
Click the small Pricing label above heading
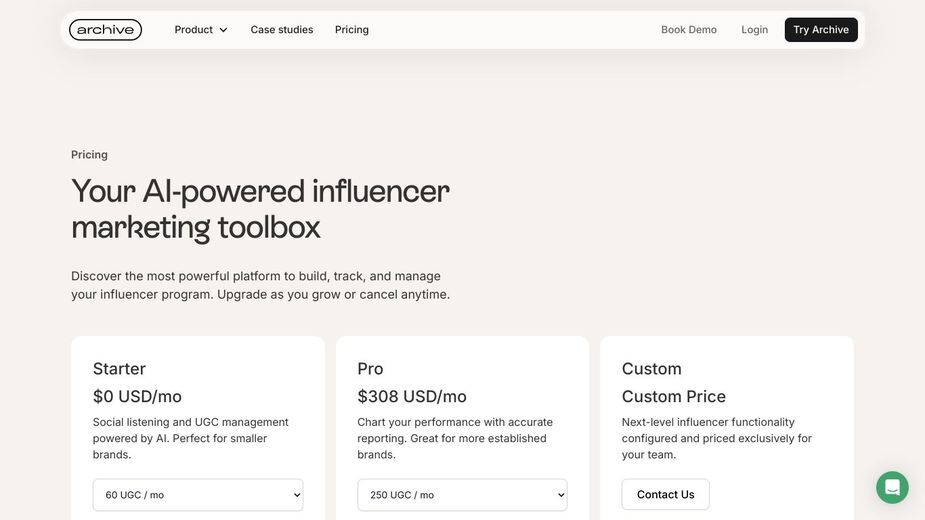click(x=89, y=155)
